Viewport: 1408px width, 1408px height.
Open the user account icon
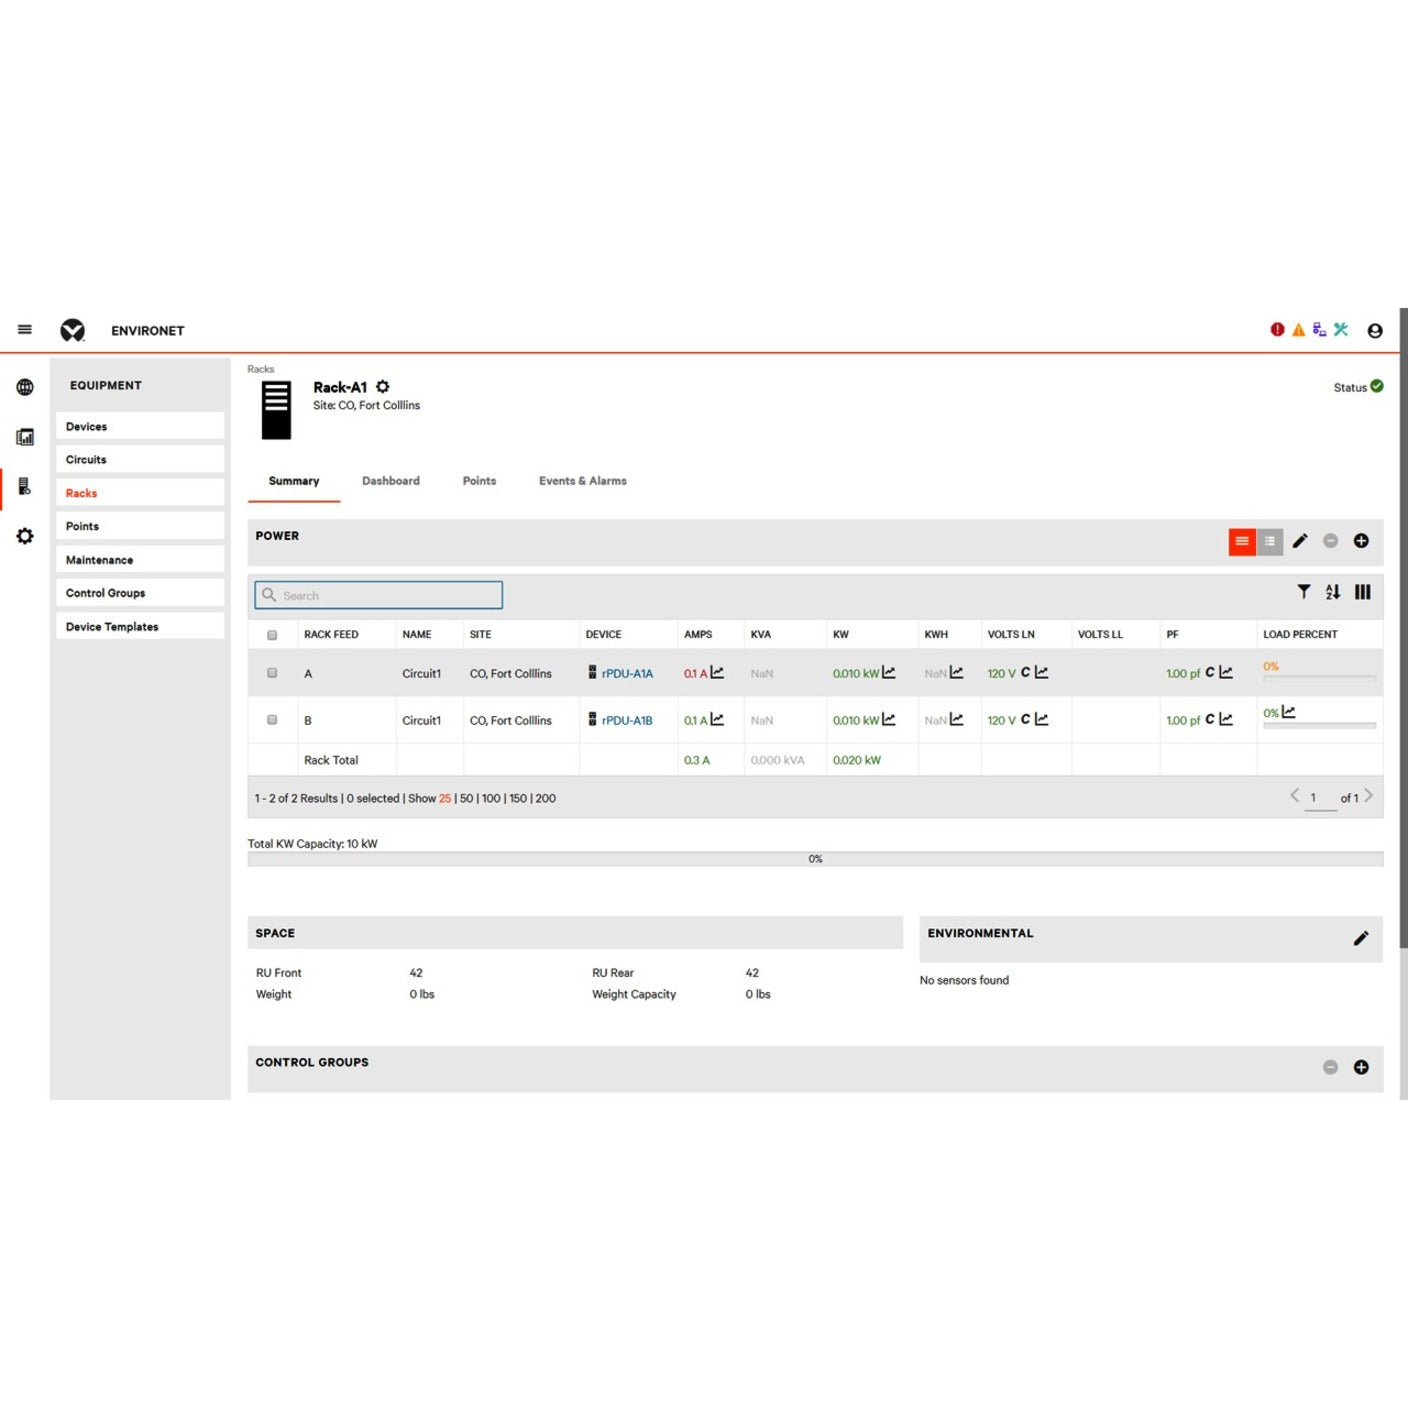point(1375,330)
